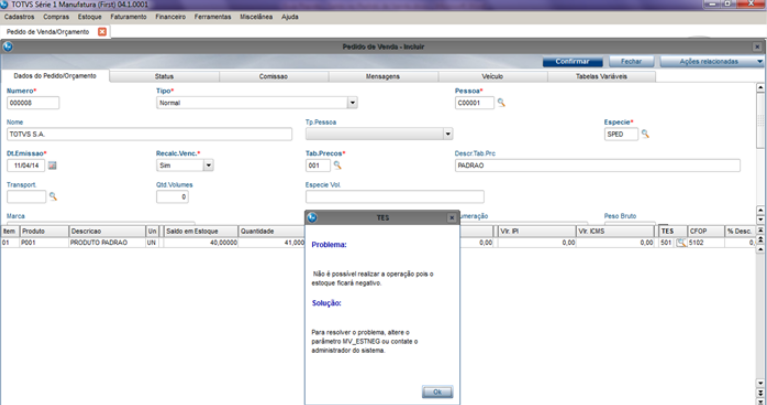This screenshot has width=767, height=405.
Task: Click the Produto column header
Action: (x=44, y=231)
